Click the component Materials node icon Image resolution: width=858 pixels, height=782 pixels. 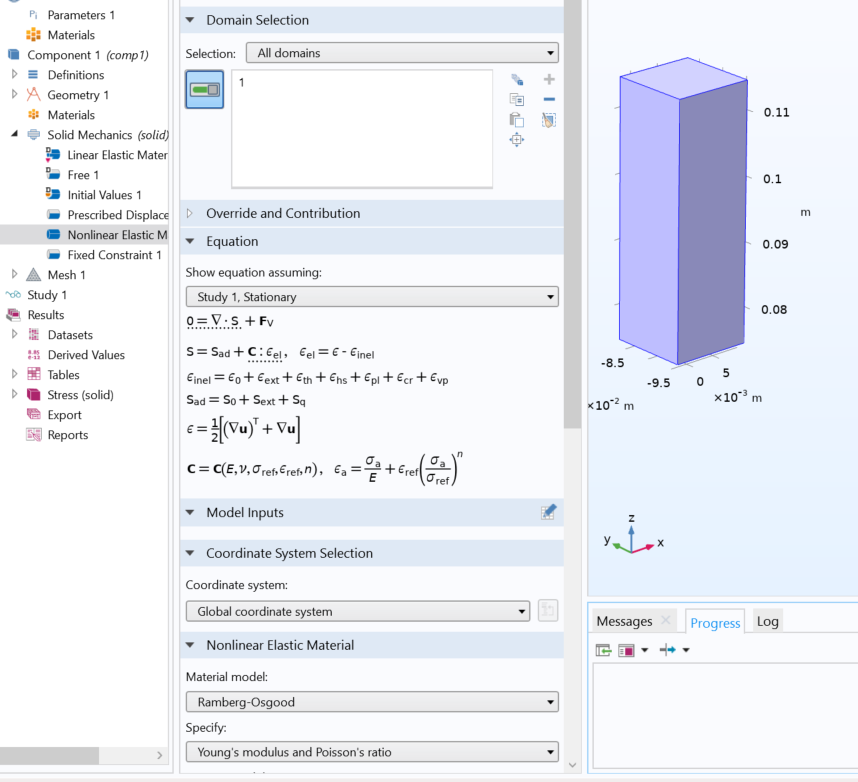tap(33, 114)
